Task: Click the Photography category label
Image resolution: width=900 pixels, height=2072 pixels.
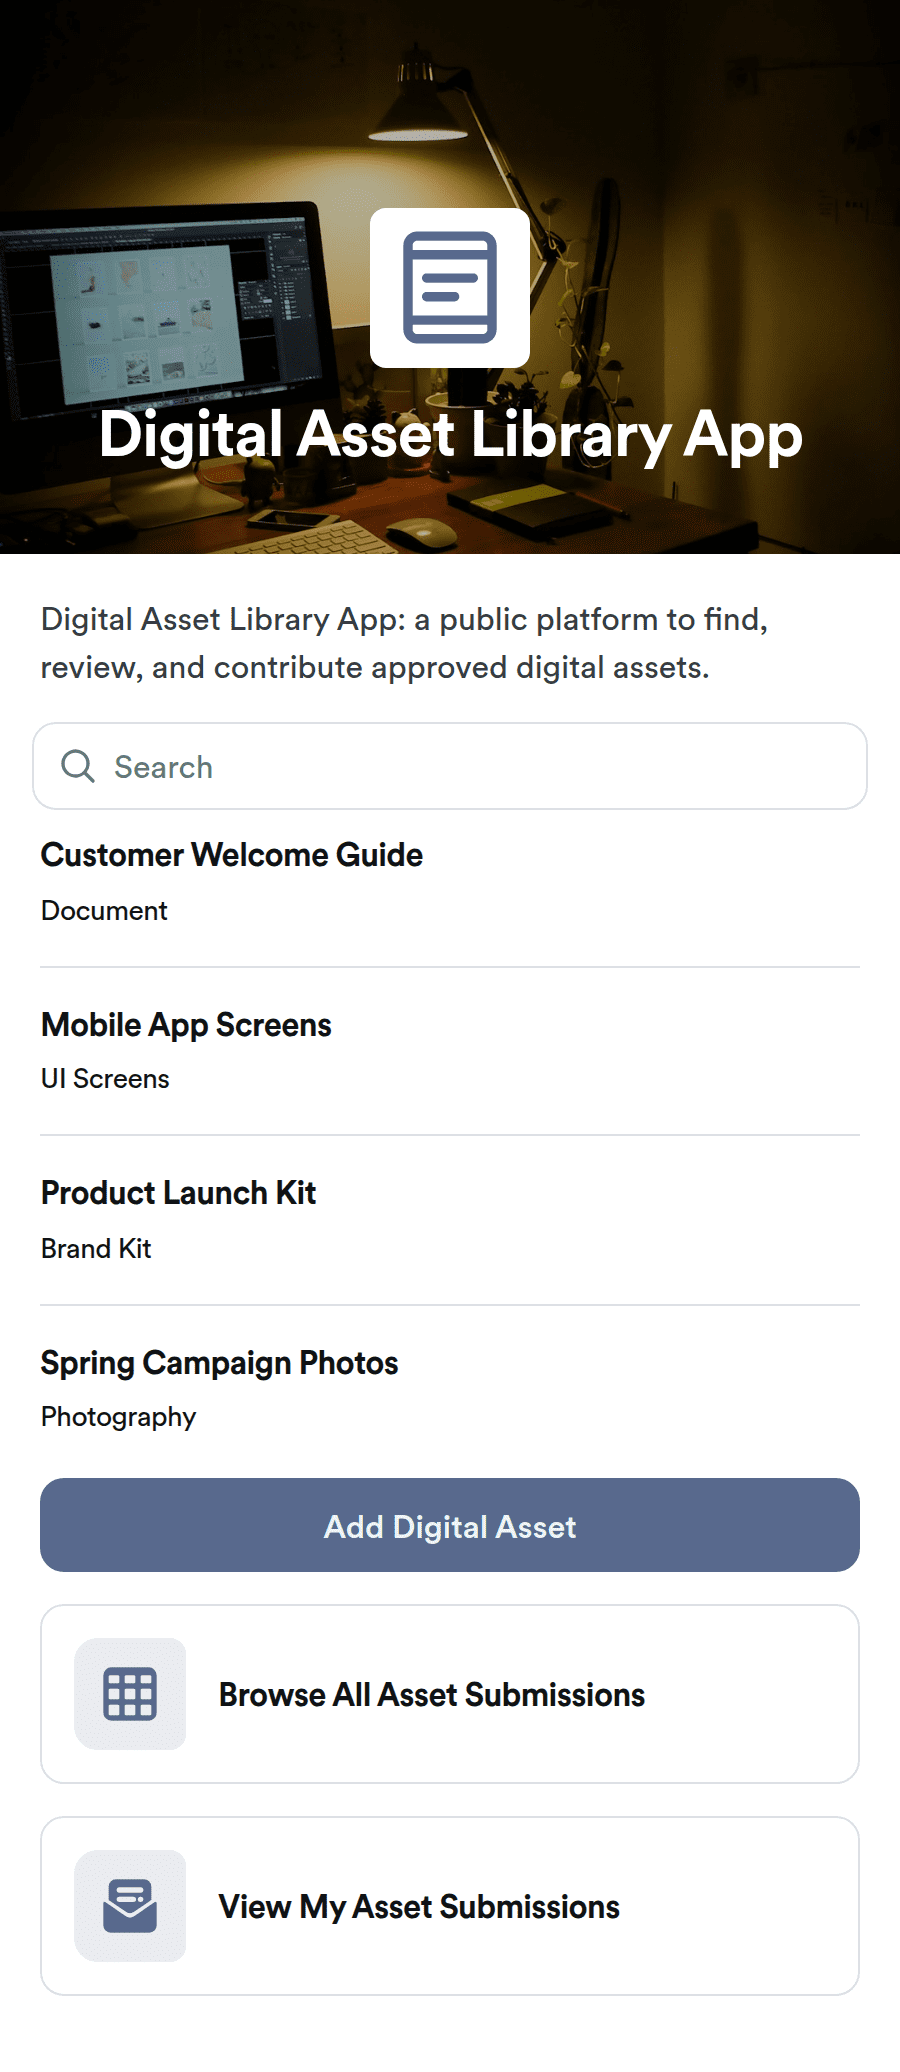Action: pyautogui.click(x=118, y=1417)
